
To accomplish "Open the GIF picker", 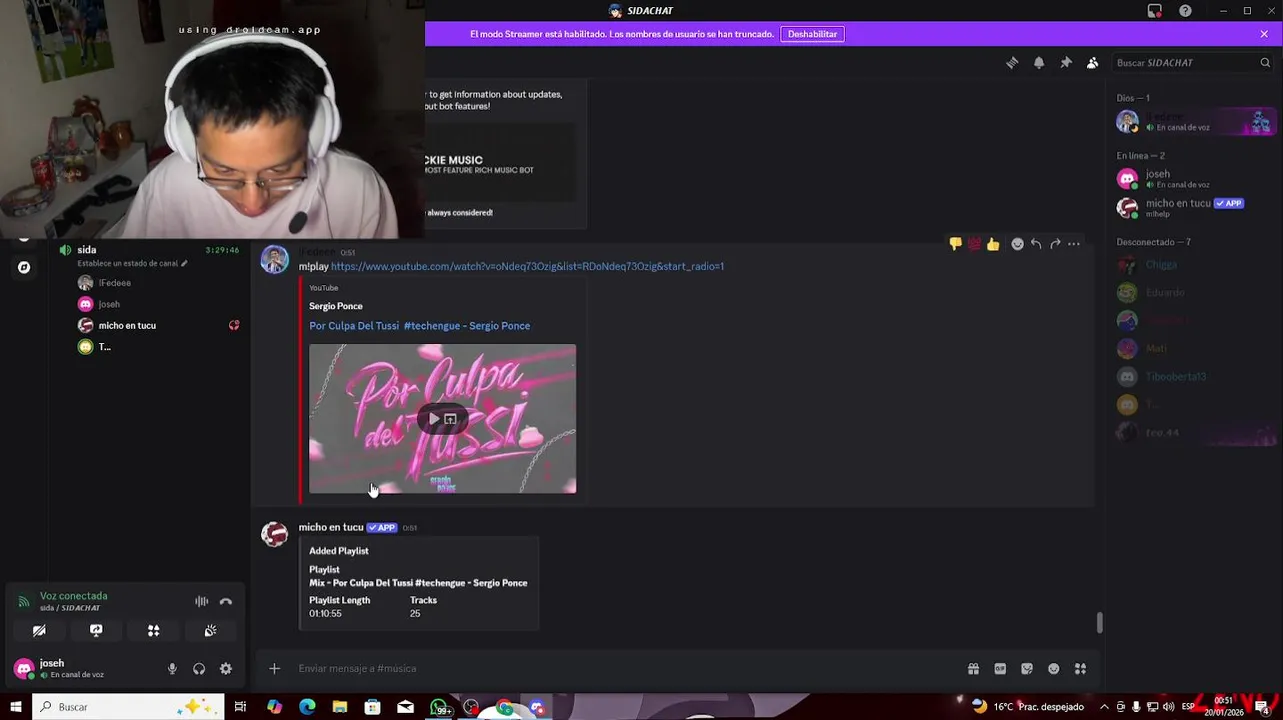I will [1000, 669].
